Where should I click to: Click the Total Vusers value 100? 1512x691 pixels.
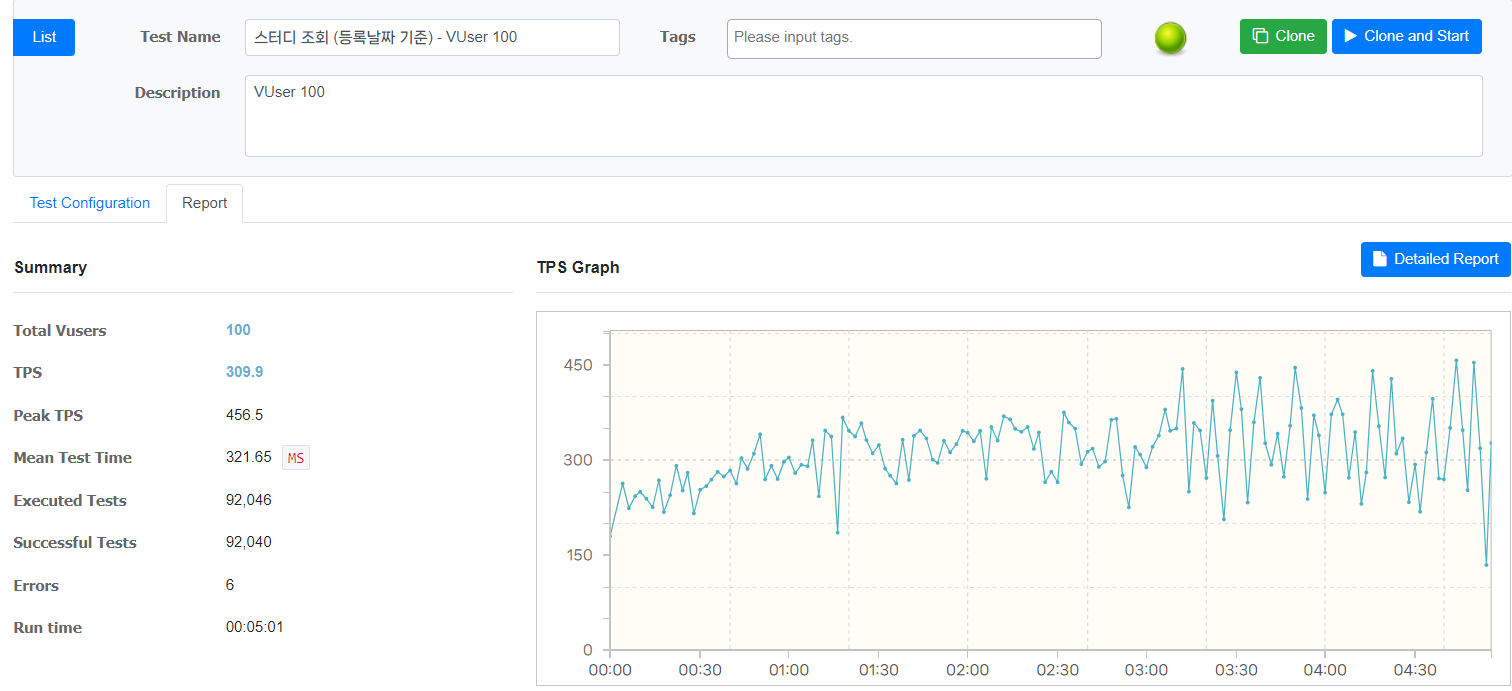tap(238, 330)
